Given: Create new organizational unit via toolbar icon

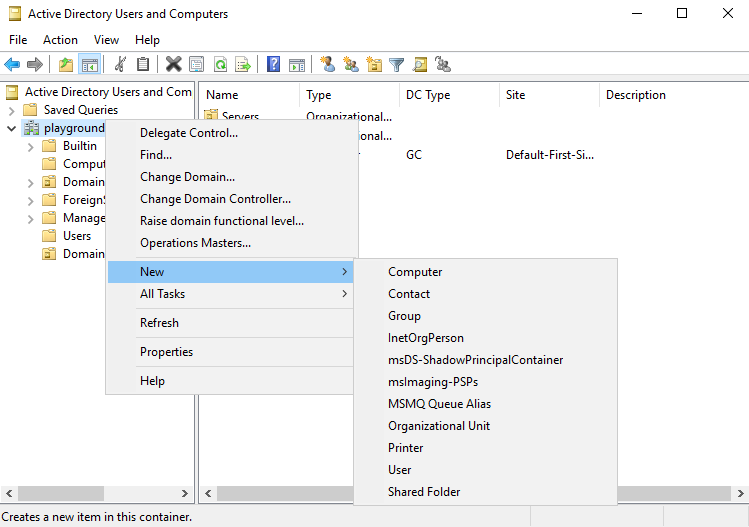Looking at the screenshot, I should click(x=374, y=64).
